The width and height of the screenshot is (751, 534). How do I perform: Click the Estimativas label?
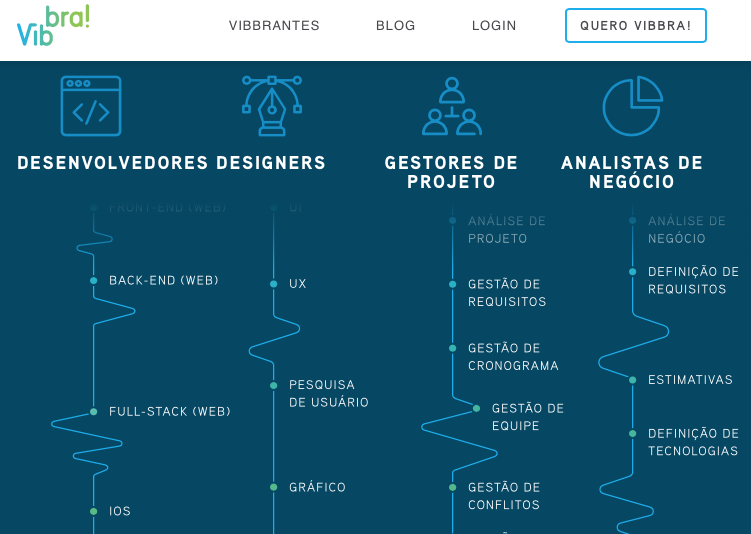click(x=690, y=380)
